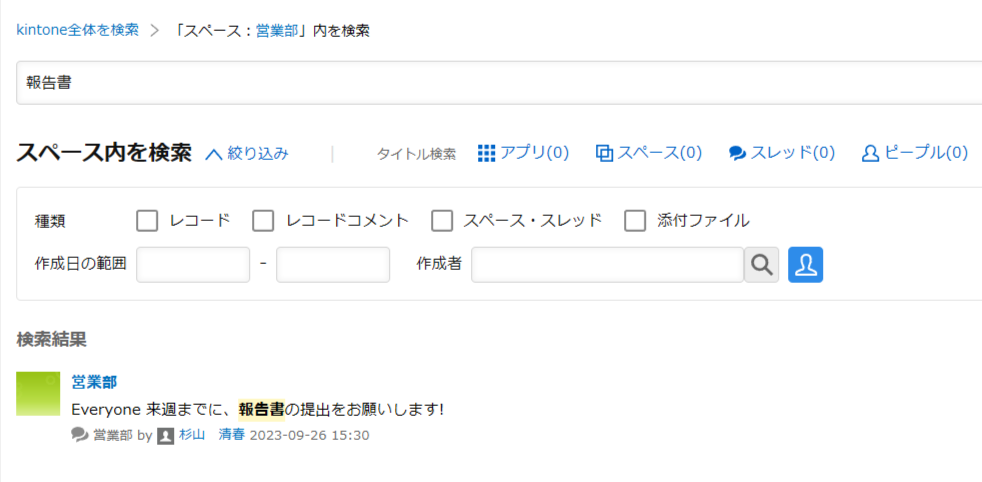Click the speech bubble icon beside スレッド(0)
The width and height of the screenshot is (982, 482).
(x=738, y=153)
